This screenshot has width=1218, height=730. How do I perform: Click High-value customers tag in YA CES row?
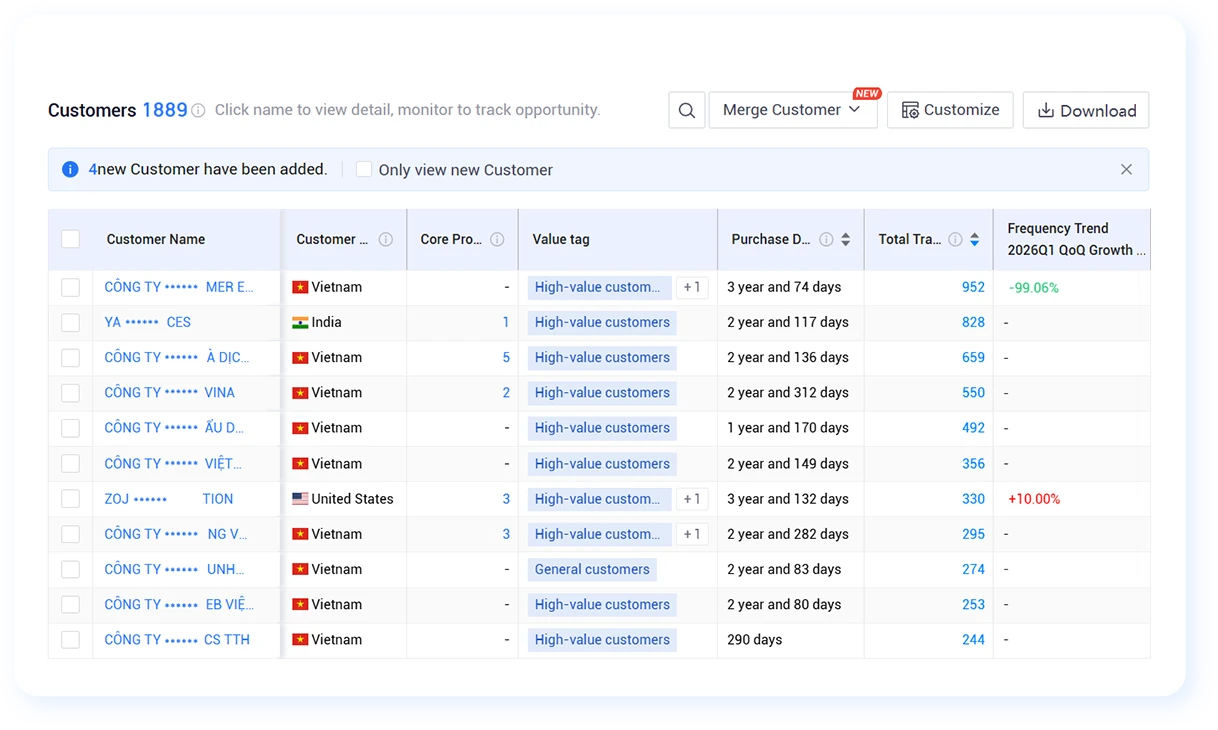602,322
